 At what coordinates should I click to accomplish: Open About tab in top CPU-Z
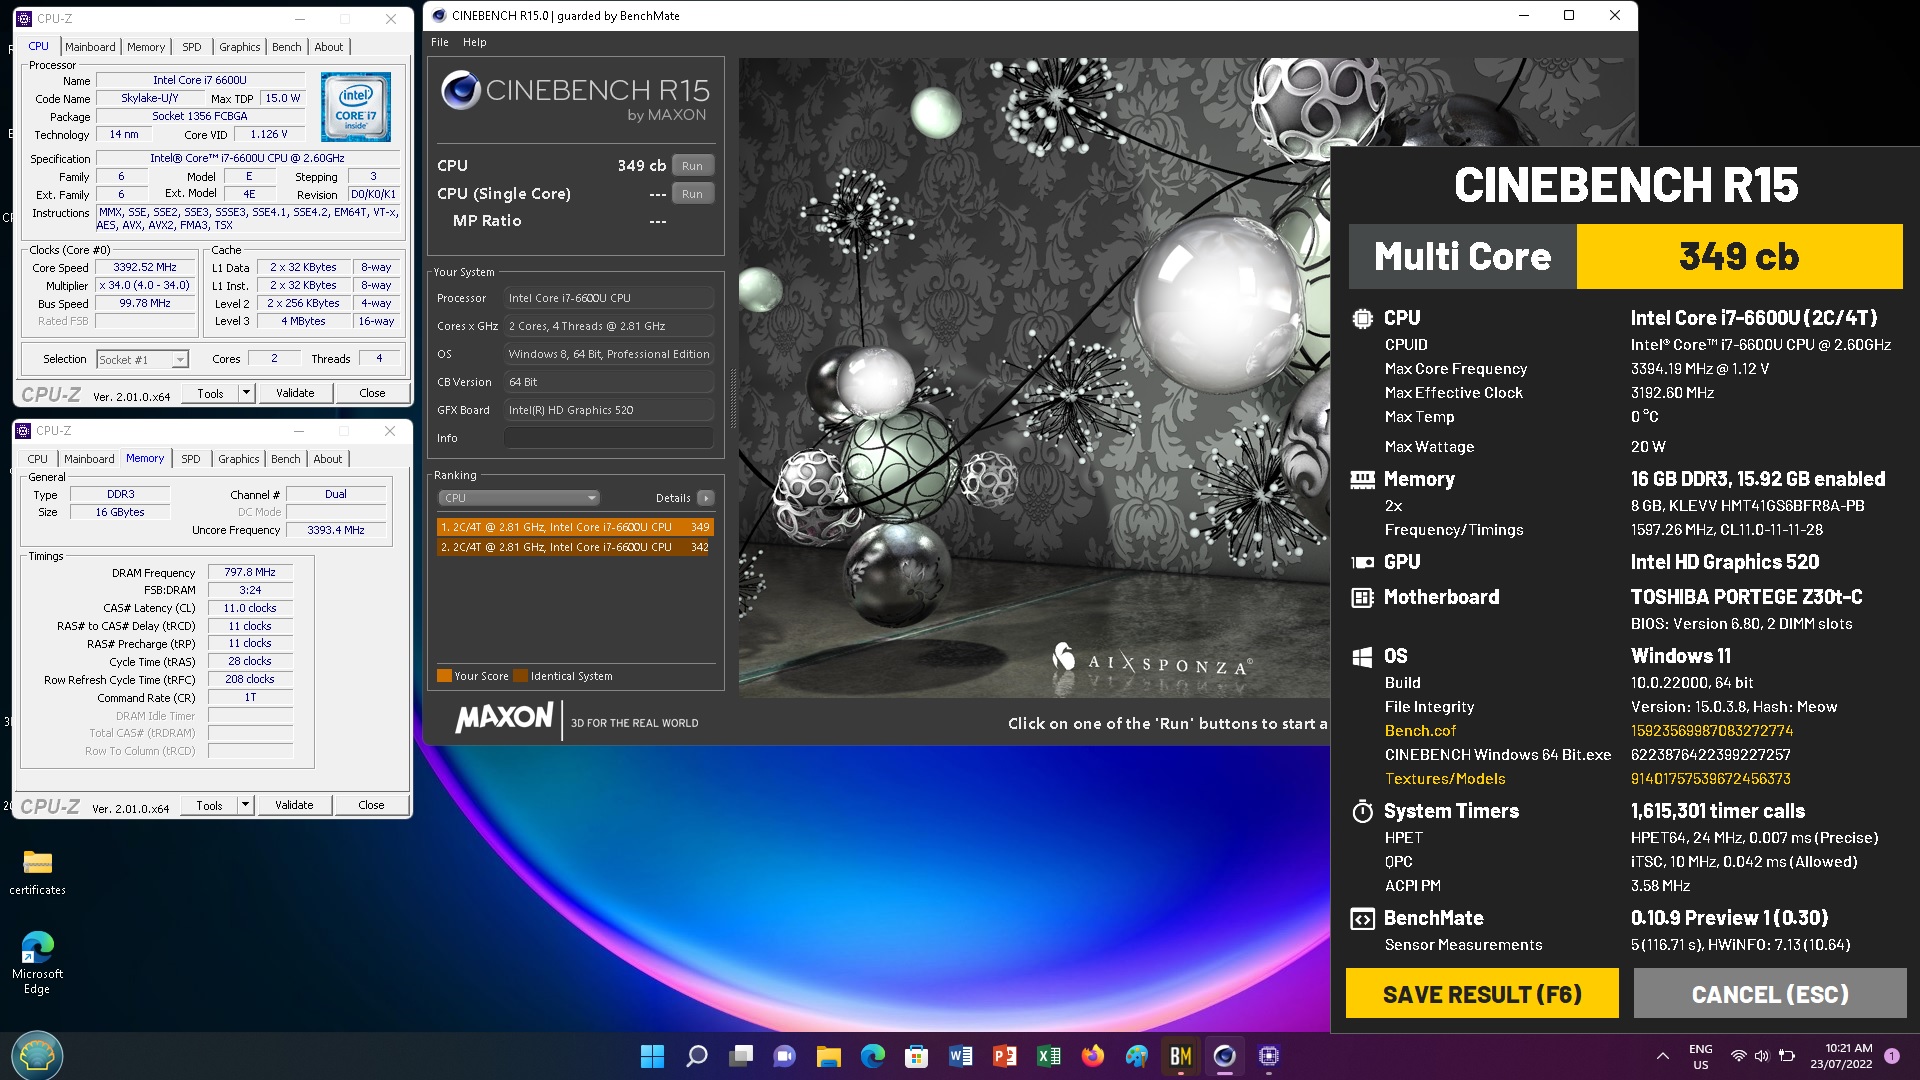click(x=329, y=47)
